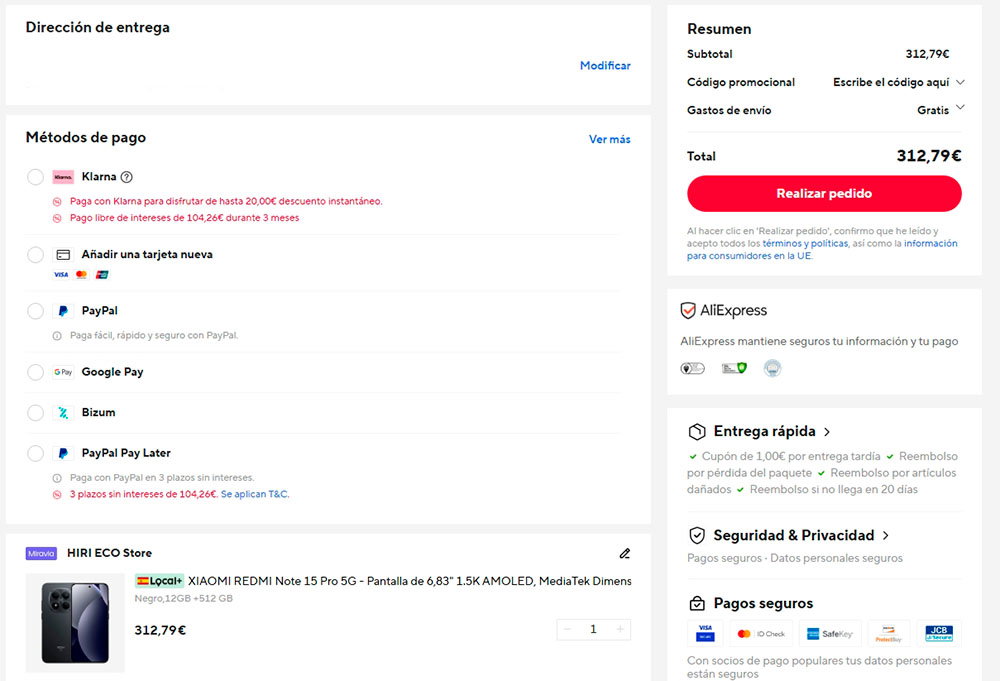Click the Xiaomi Redmi phone thumbnail

75,623
